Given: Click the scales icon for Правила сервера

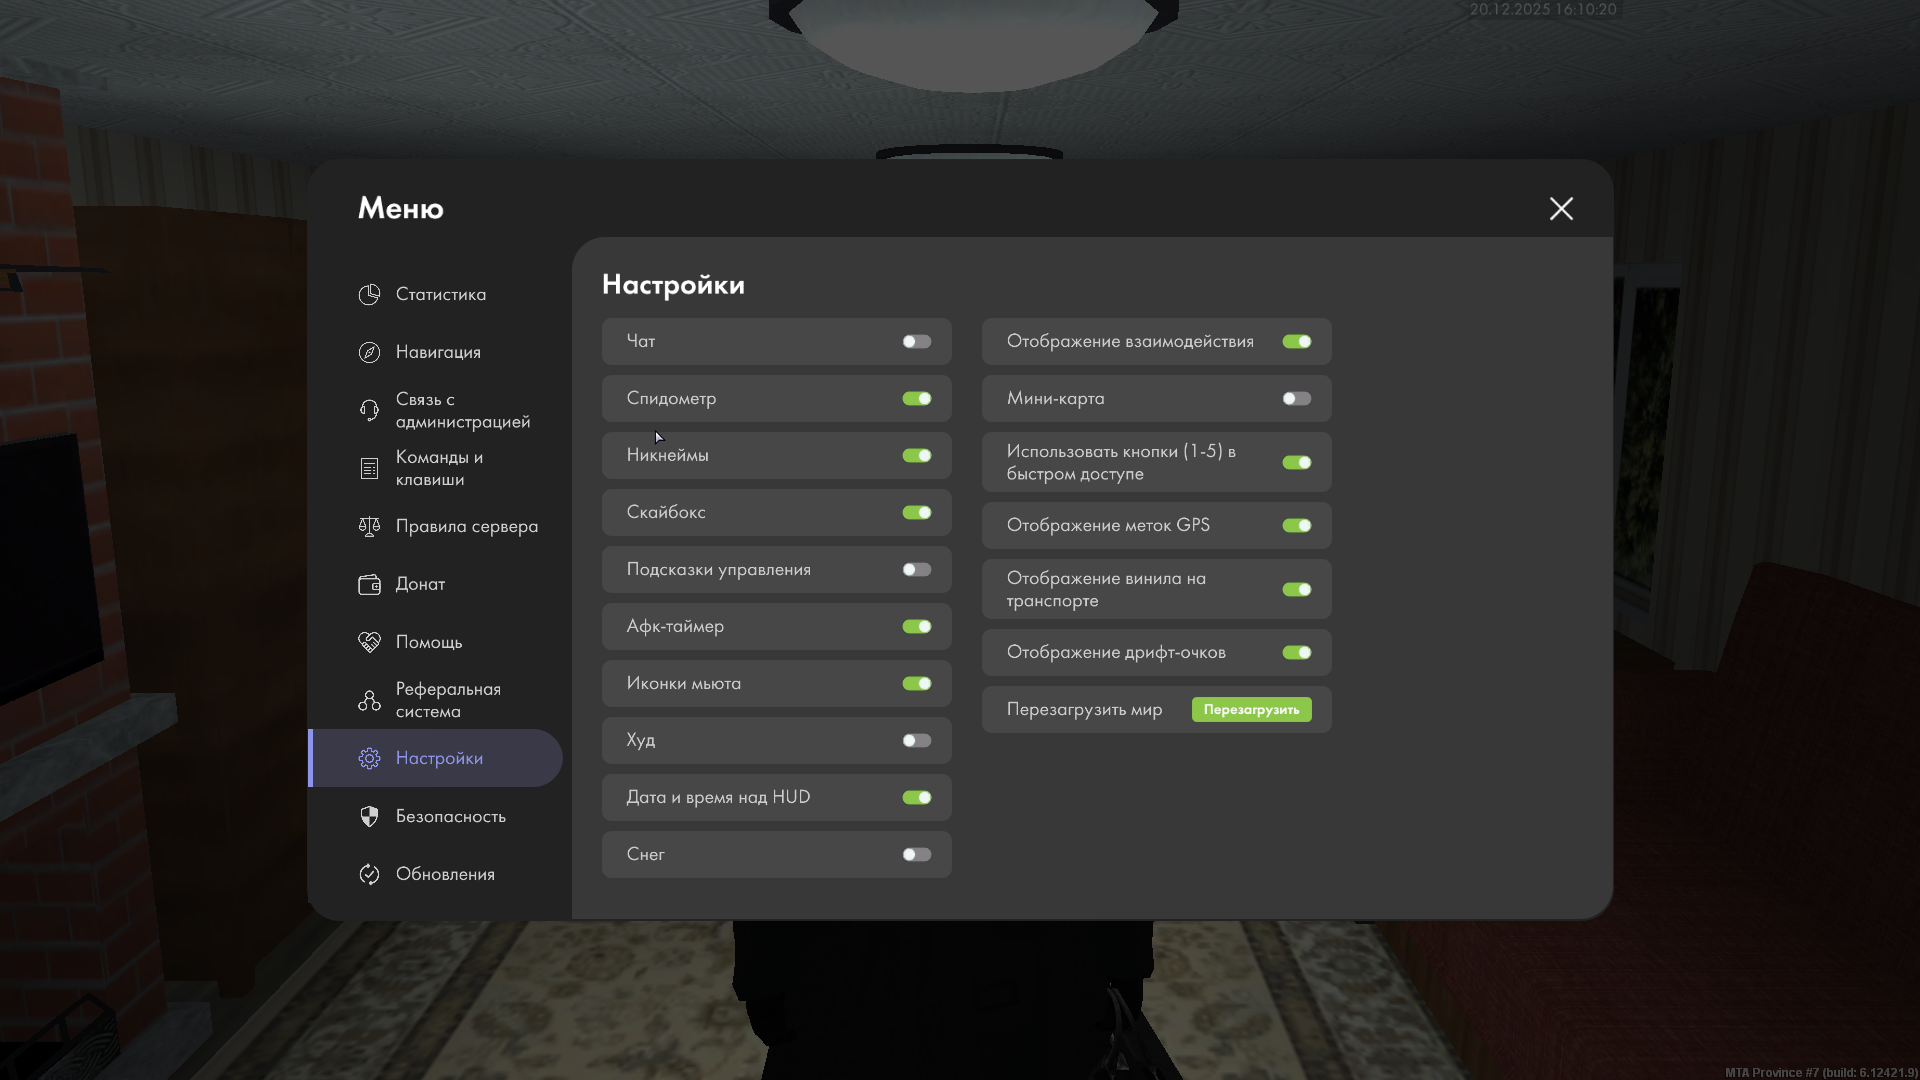Looking at the screenshot, I should pyautogui.click(x=369, y=526).
